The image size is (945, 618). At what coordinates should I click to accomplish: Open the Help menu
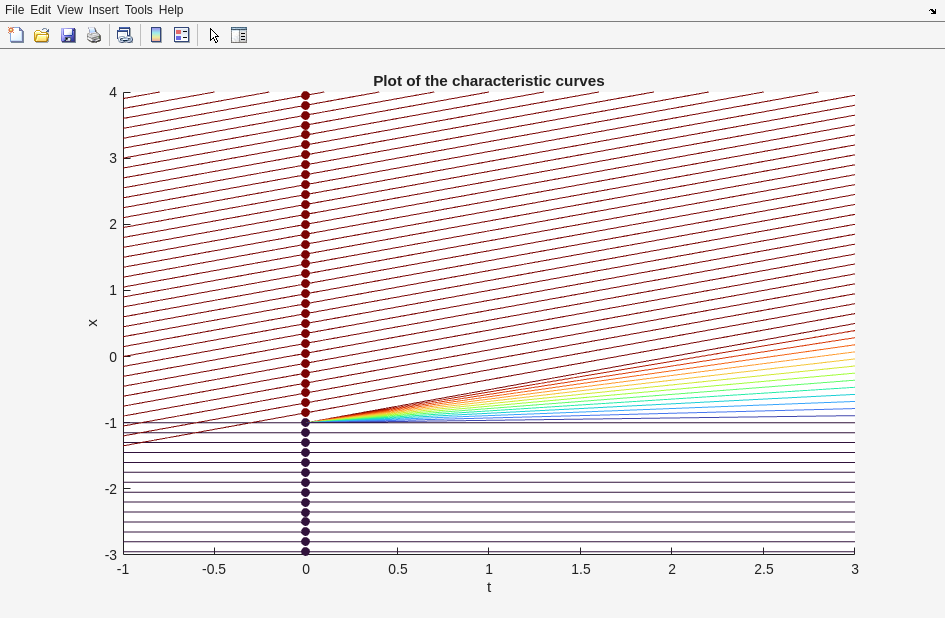171,10
